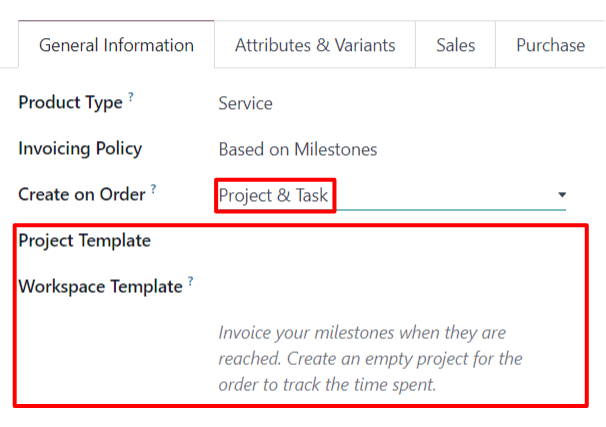Click the dropdown caret for Create on Order
This screenshot has height=427, width=606.
(x=562, y=194)
